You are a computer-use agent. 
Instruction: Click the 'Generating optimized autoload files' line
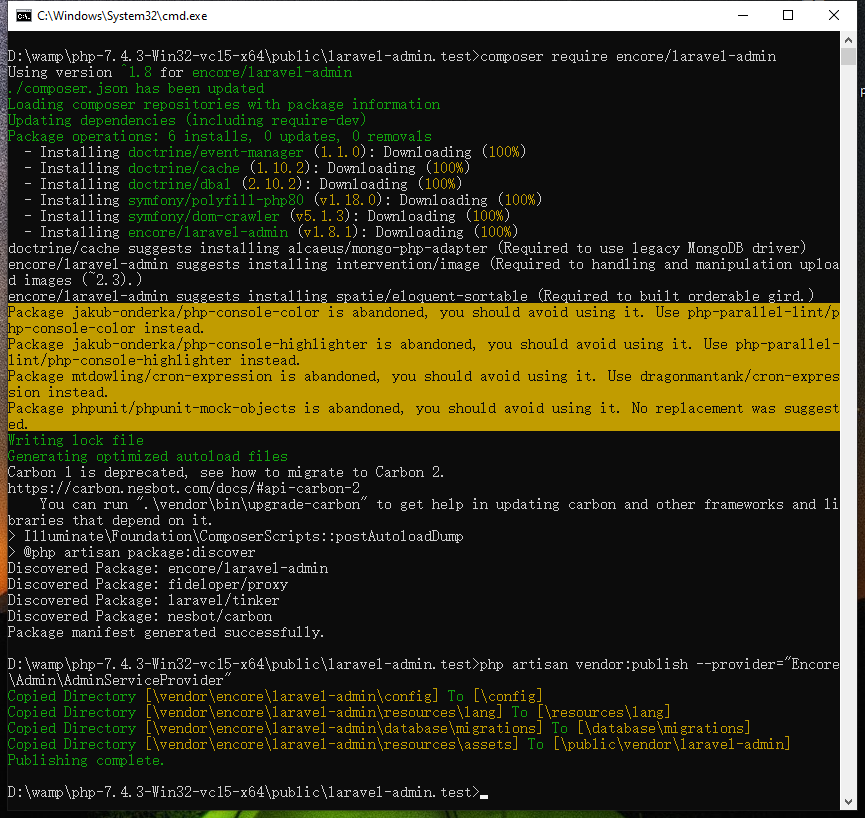(148, 456)
